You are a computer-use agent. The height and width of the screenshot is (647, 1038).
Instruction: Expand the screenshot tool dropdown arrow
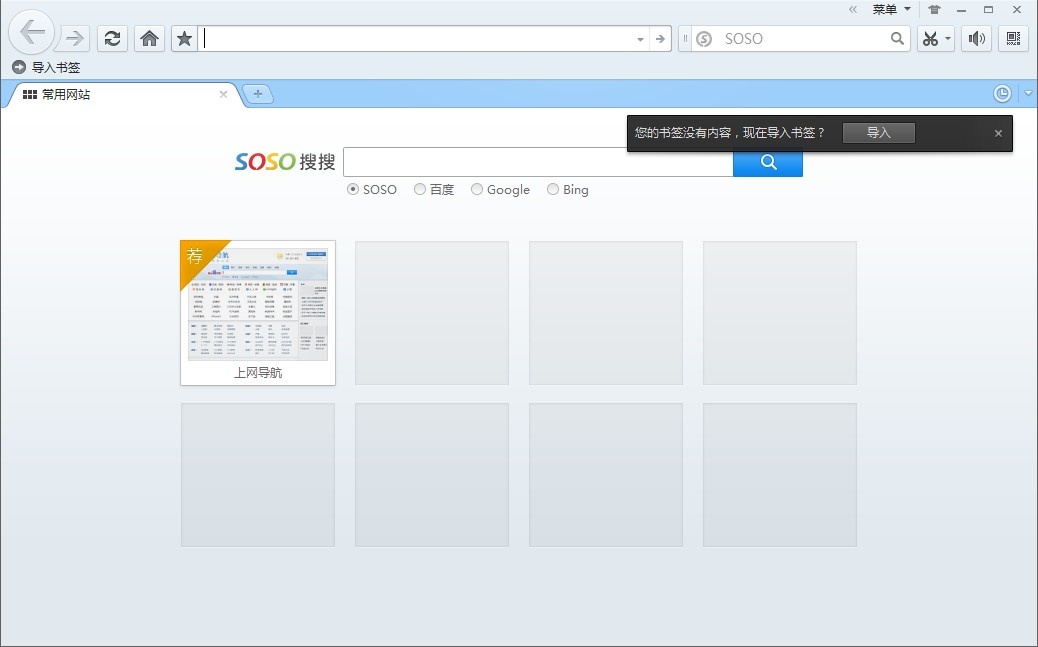[x=948, y=38]
